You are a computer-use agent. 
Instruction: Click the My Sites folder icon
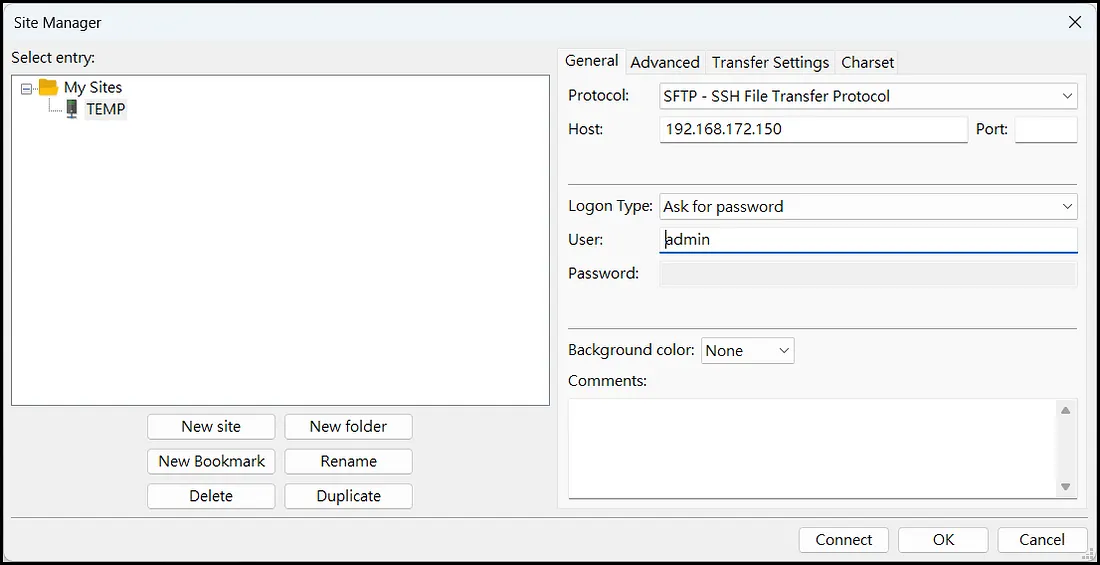click(x=48, y=87)
